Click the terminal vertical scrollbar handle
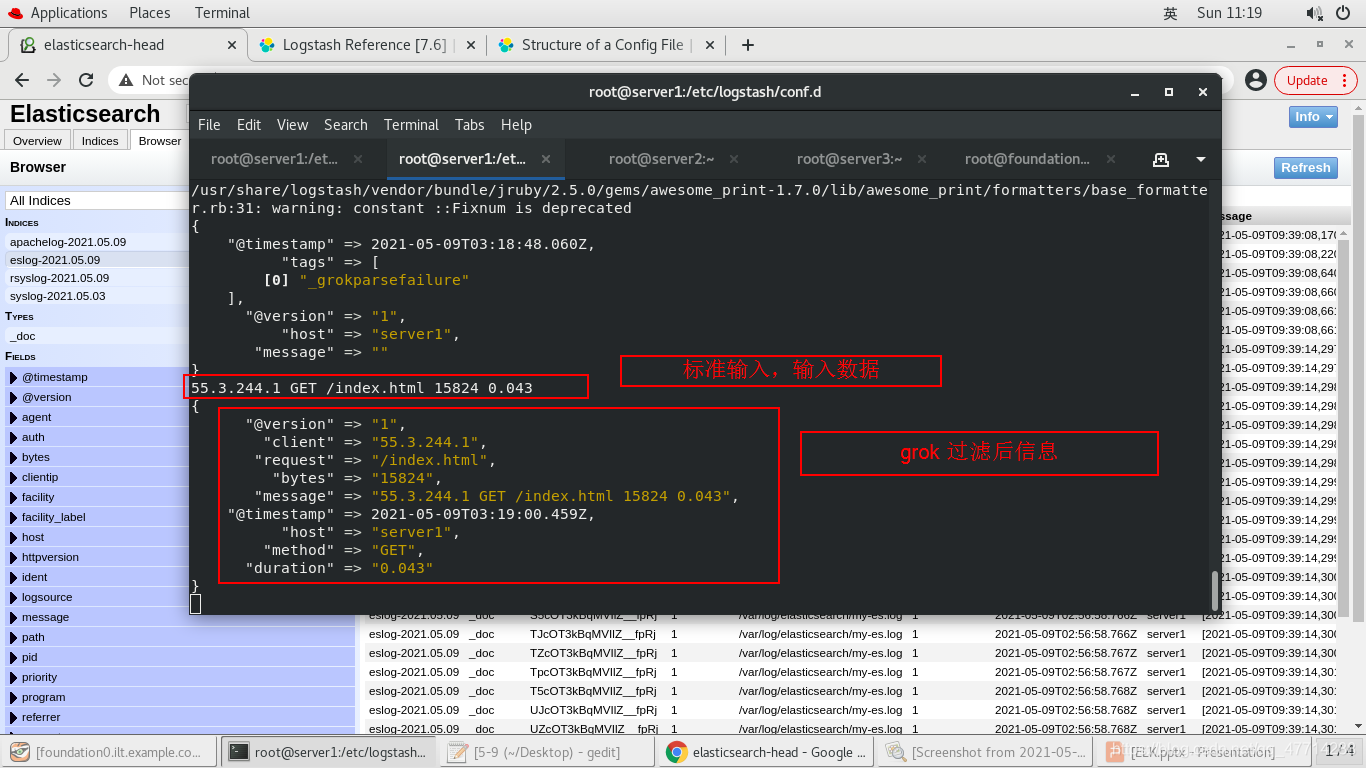 [1215, 590]
